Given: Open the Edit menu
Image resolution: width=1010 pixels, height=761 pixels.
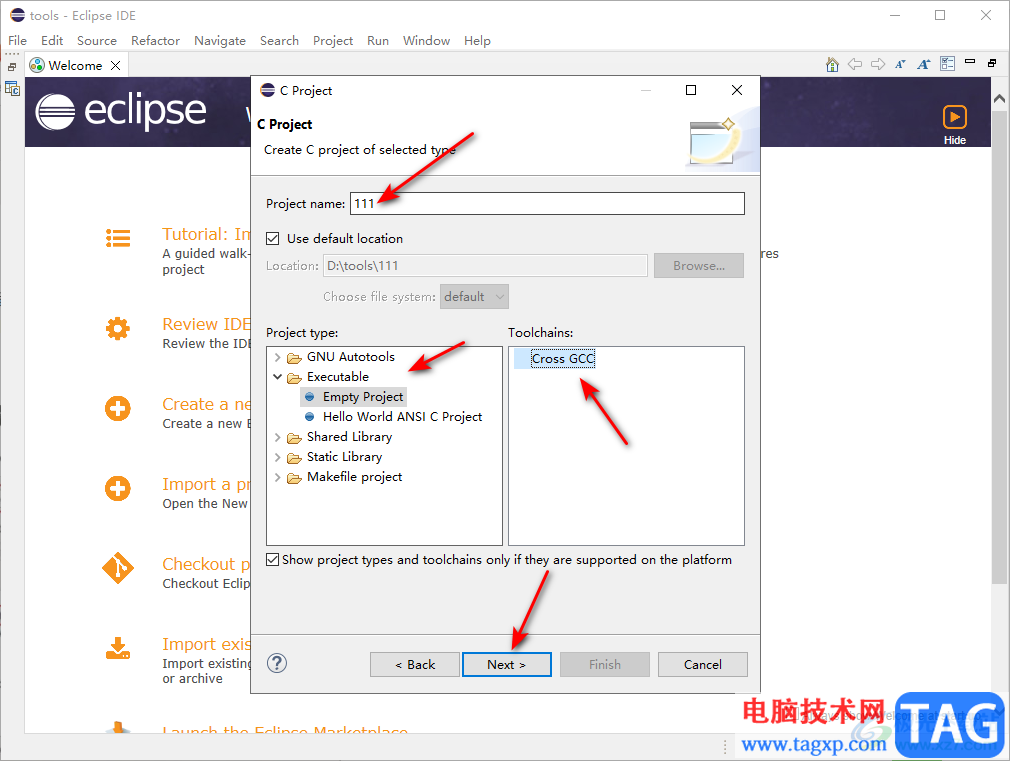Looking at the screenshot, I should click(52, 41).
